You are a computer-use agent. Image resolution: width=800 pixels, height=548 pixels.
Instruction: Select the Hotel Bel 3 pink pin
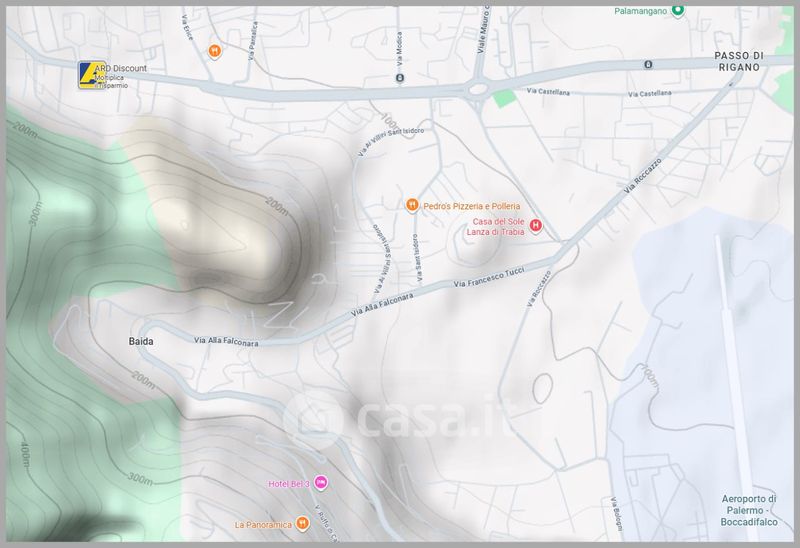tap(320, 483)
